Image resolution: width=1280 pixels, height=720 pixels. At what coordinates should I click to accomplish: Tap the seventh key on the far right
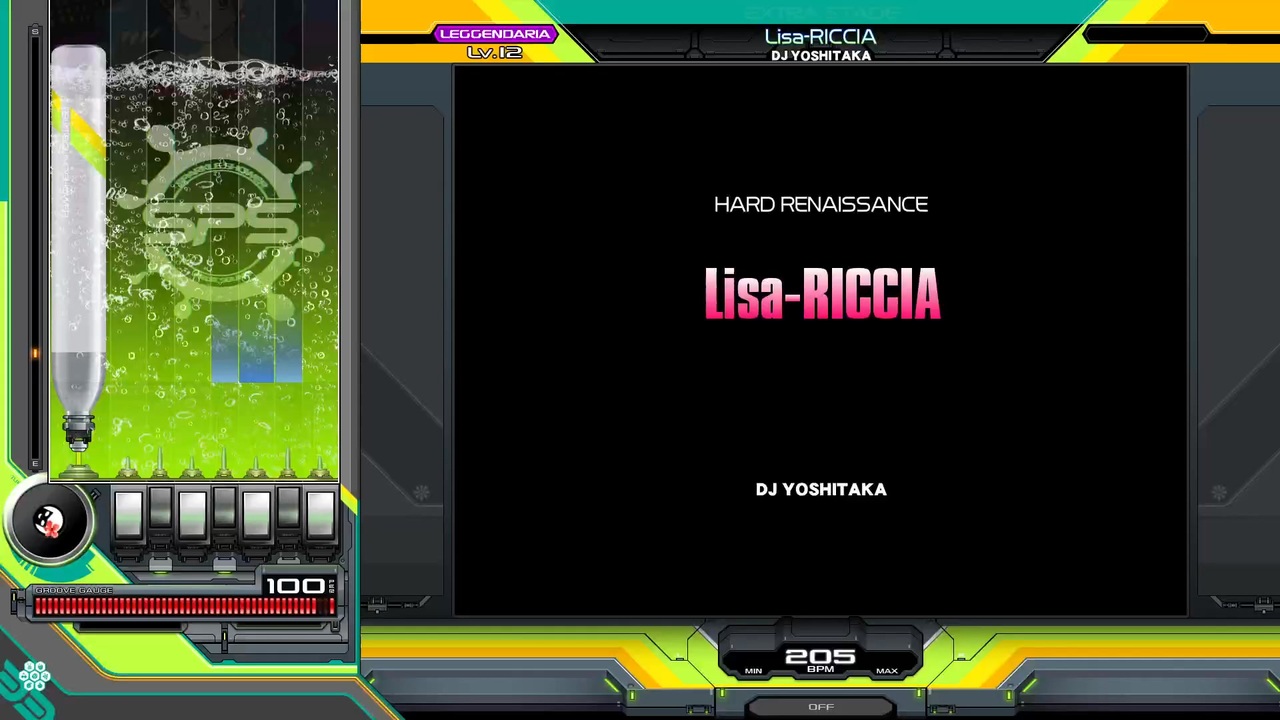click(x=320, y=515)
